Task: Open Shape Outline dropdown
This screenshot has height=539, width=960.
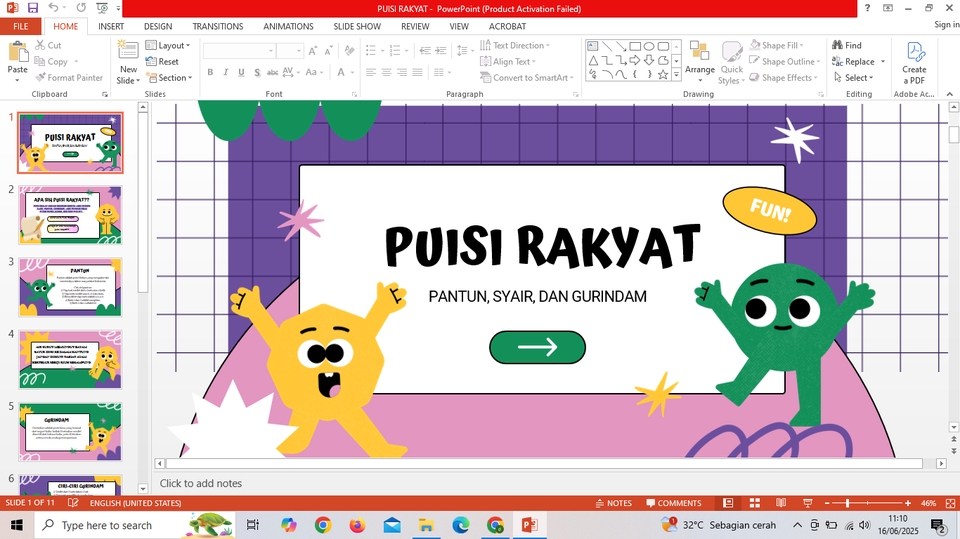Action: [785, 61]
